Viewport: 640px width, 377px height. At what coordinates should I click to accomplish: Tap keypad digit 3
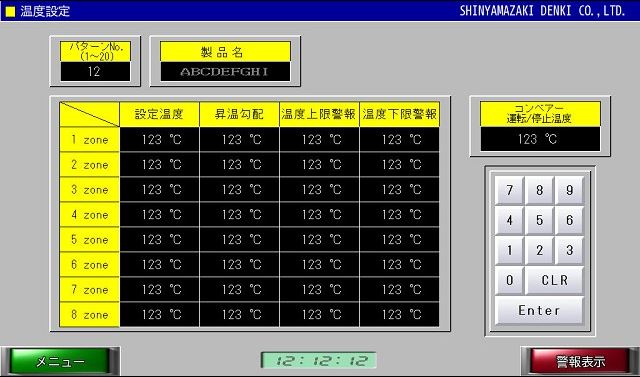coord(569,250)
